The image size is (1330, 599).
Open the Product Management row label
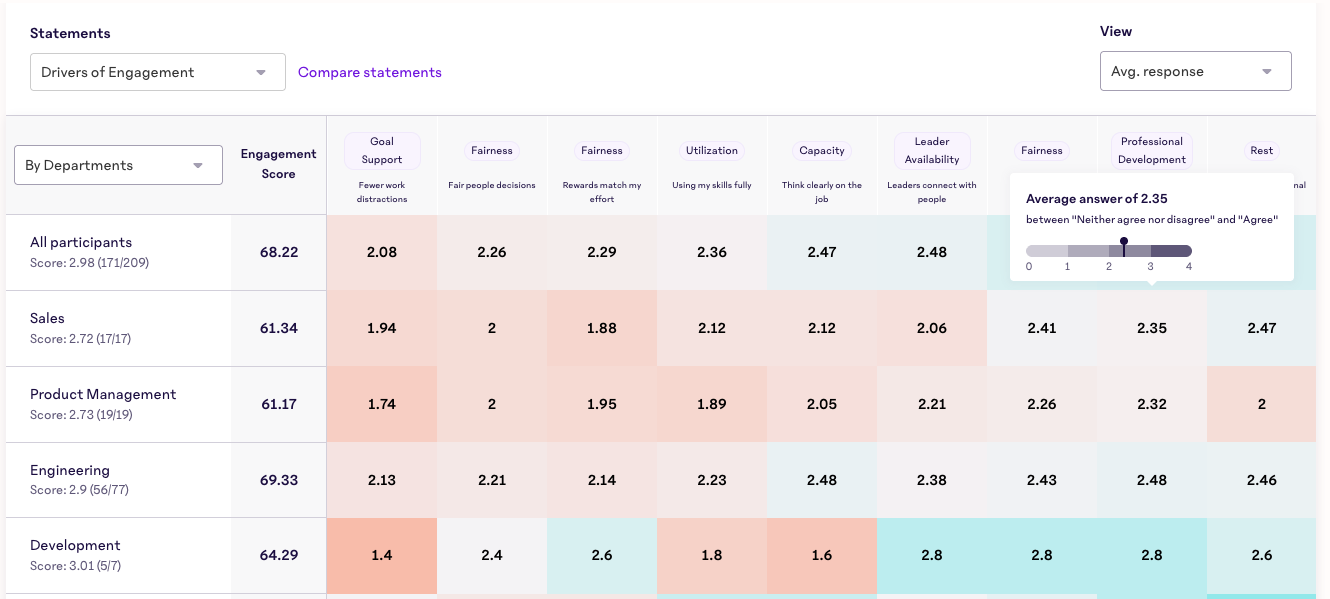pos(103,394)
